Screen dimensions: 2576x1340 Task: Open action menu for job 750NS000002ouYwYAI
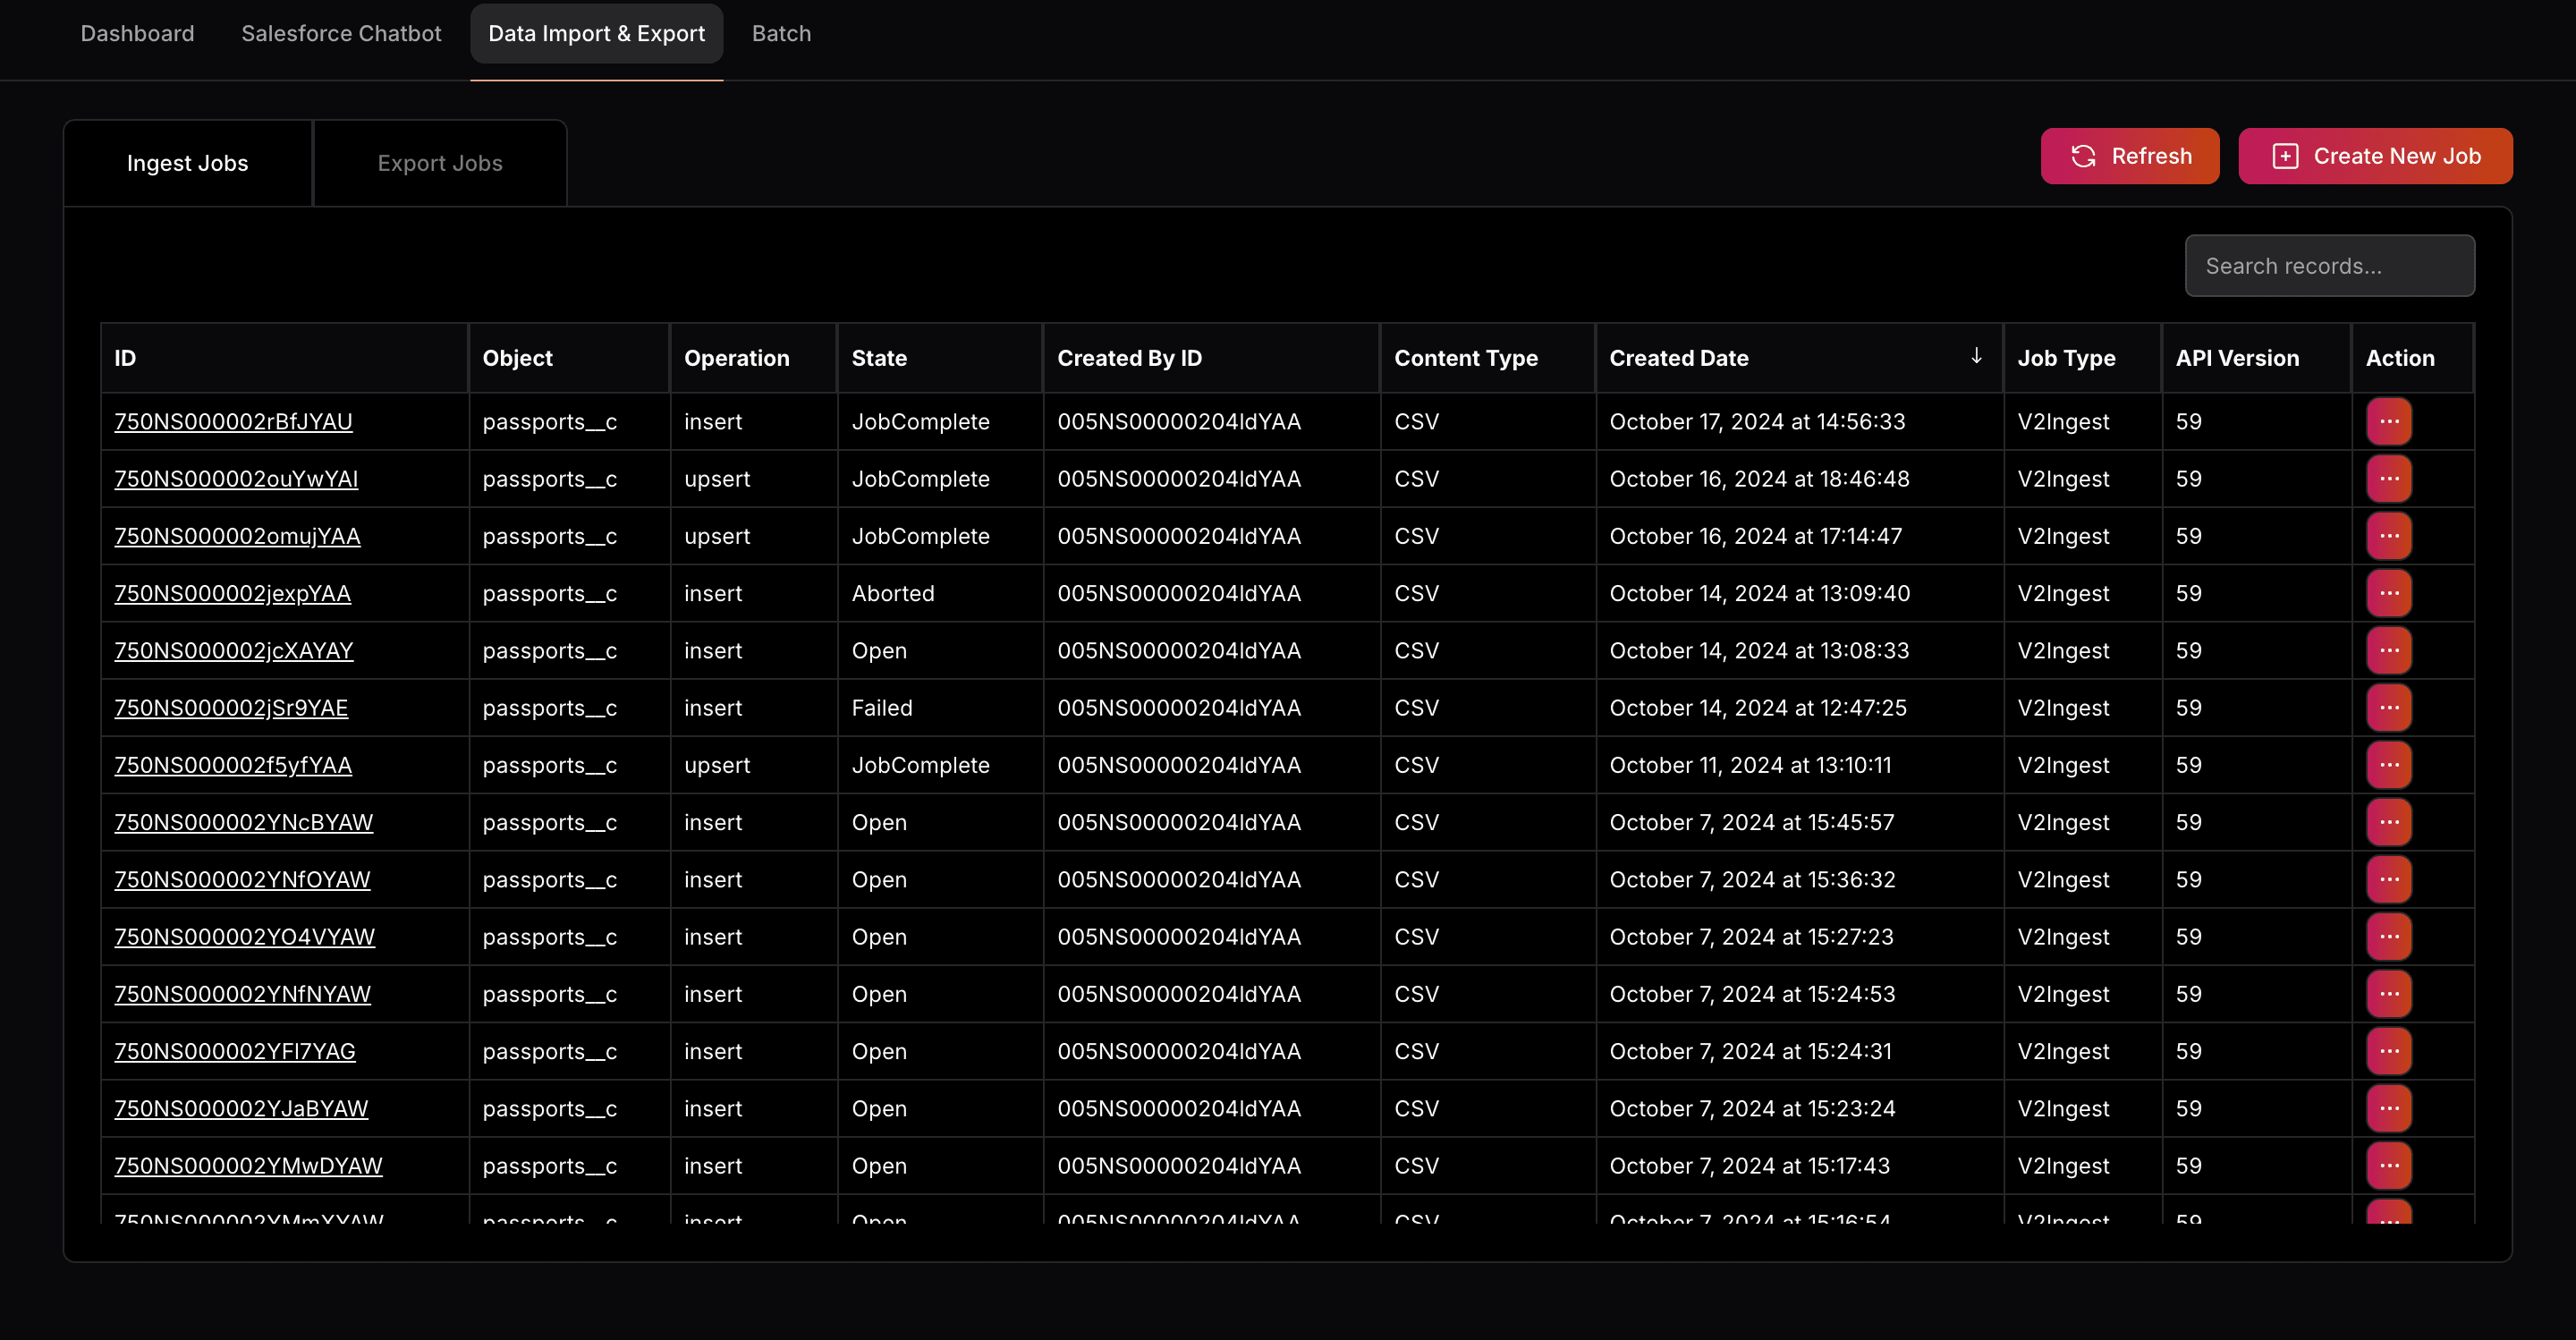tap(2388, 478)
